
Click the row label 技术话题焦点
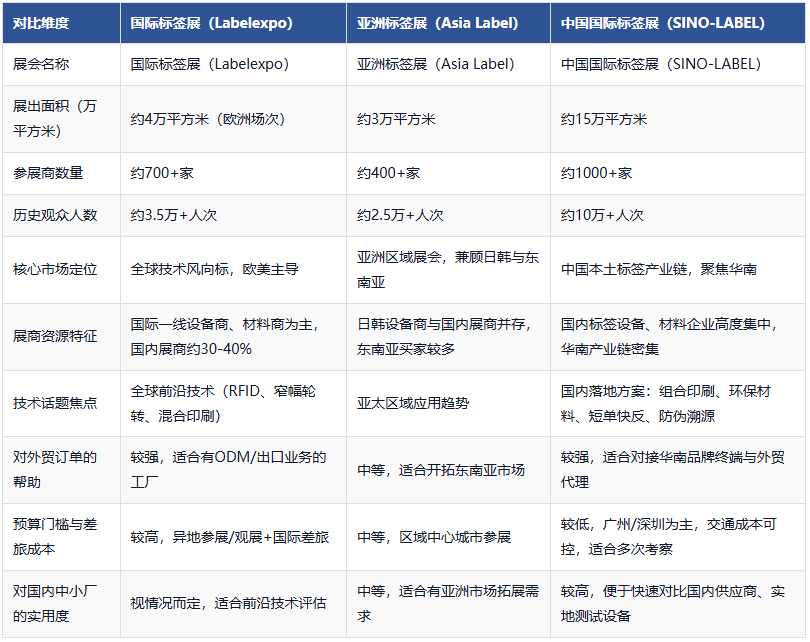point(61,403)
